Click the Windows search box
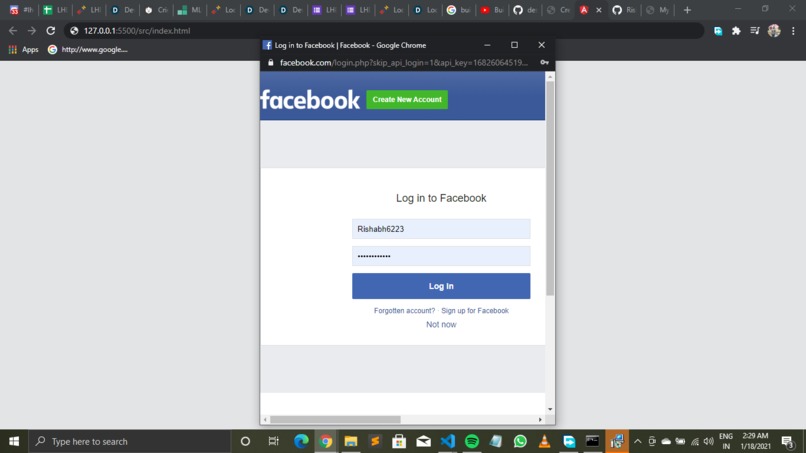Screen dimensions: 806x453 click(x=130, y=441)
